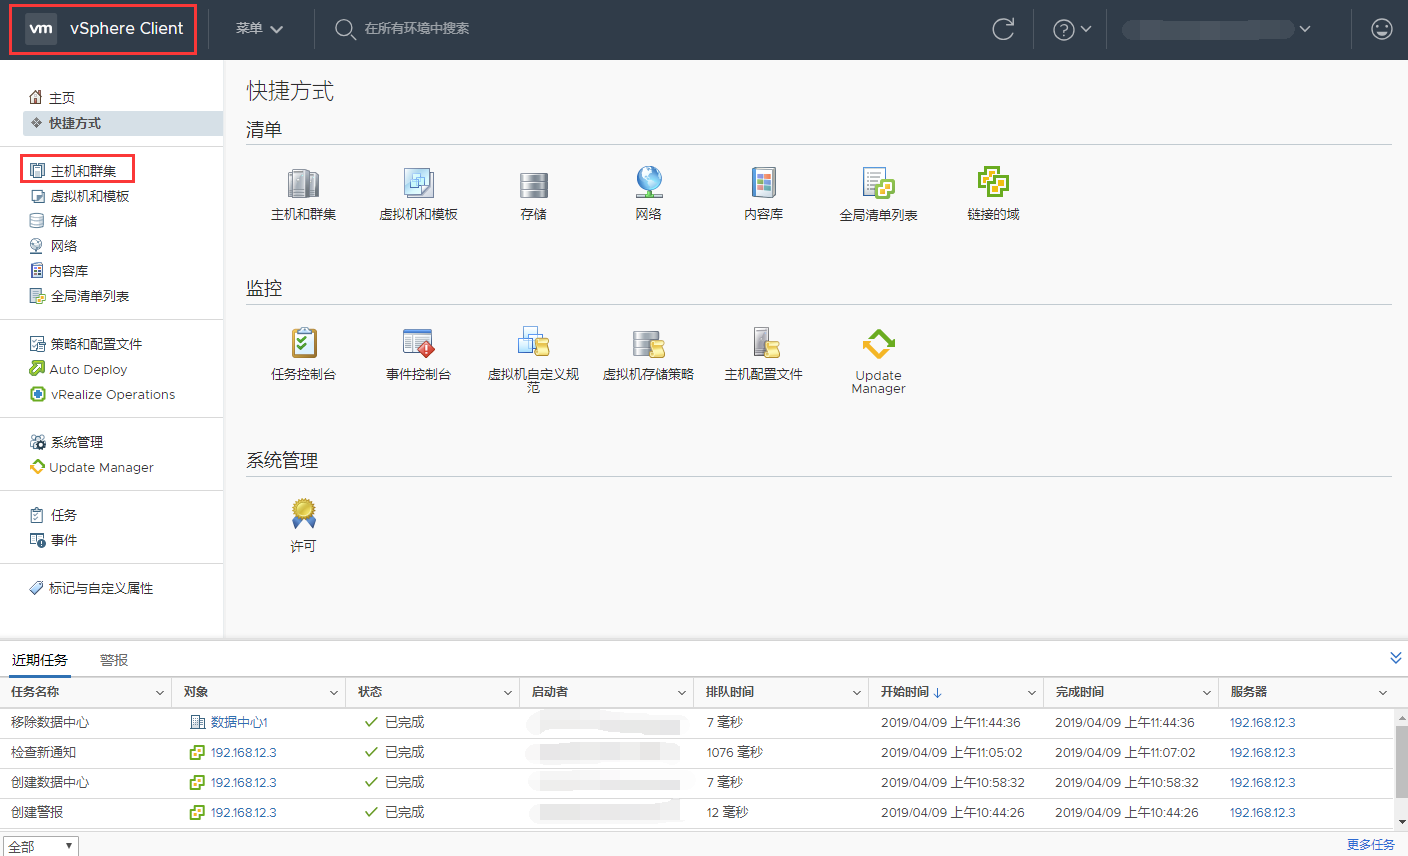Open 状态 column filter dropdown
1408x856 pixels.
click(x=508, y=693)
